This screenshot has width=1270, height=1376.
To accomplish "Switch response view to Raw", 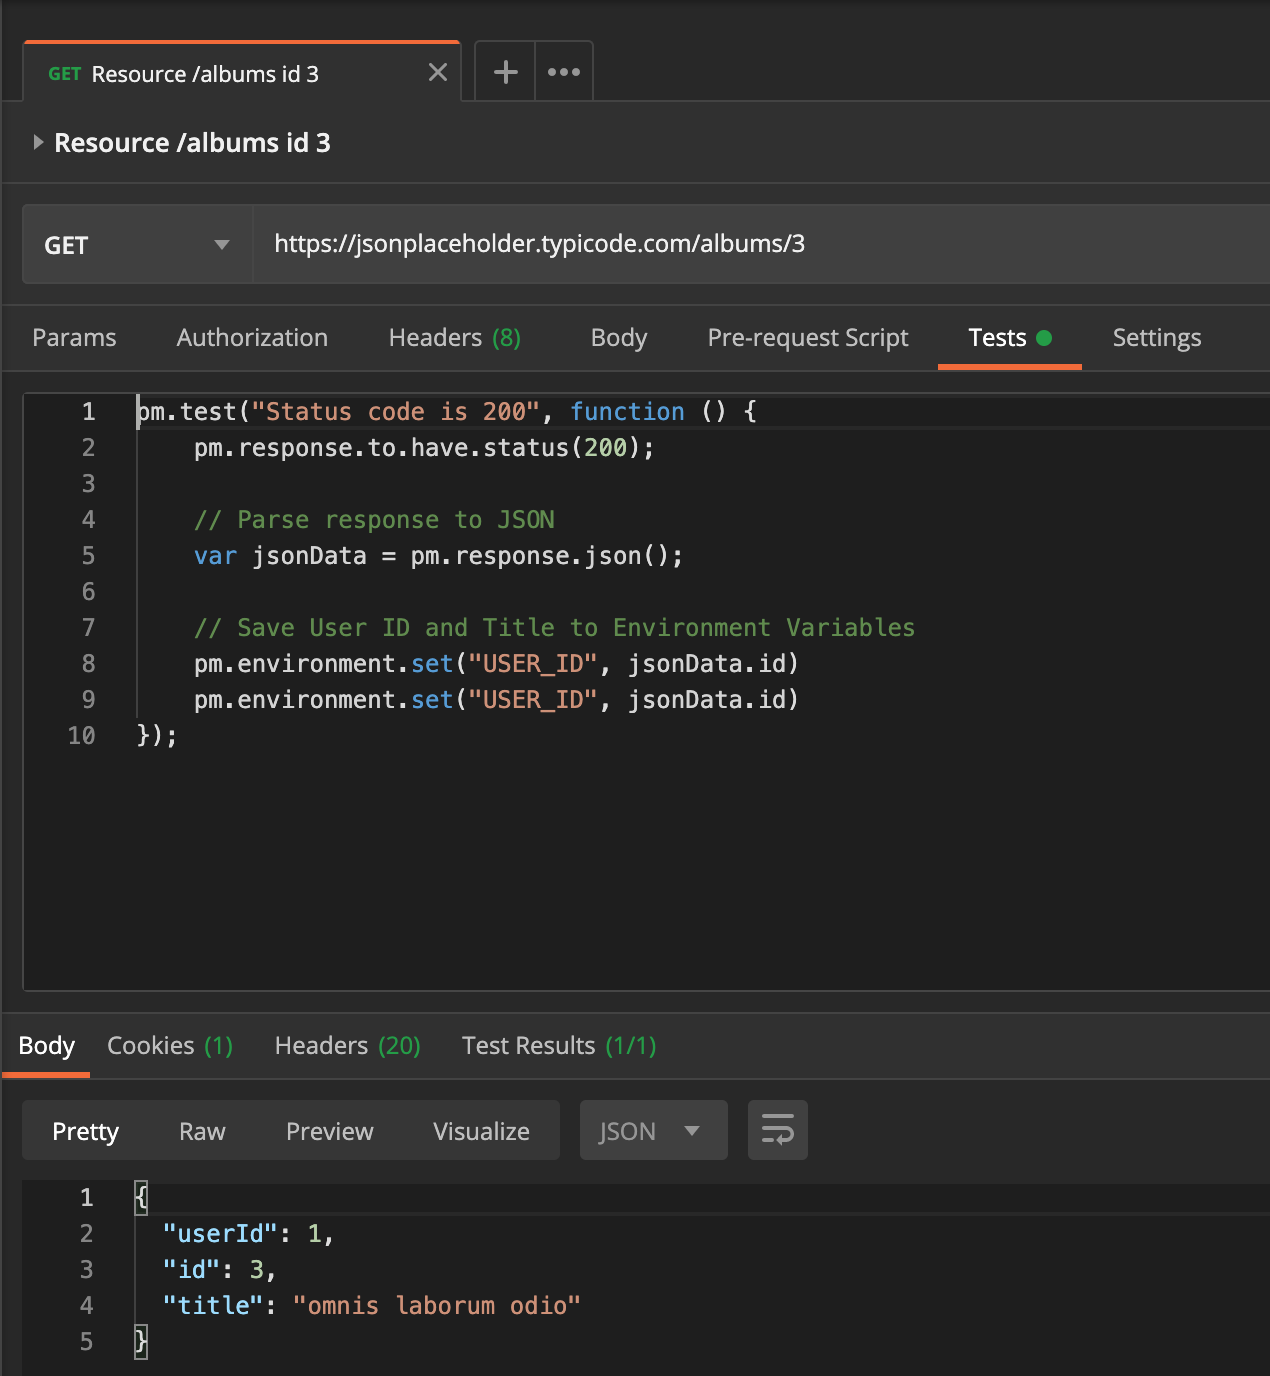I will pos(202,1130).
